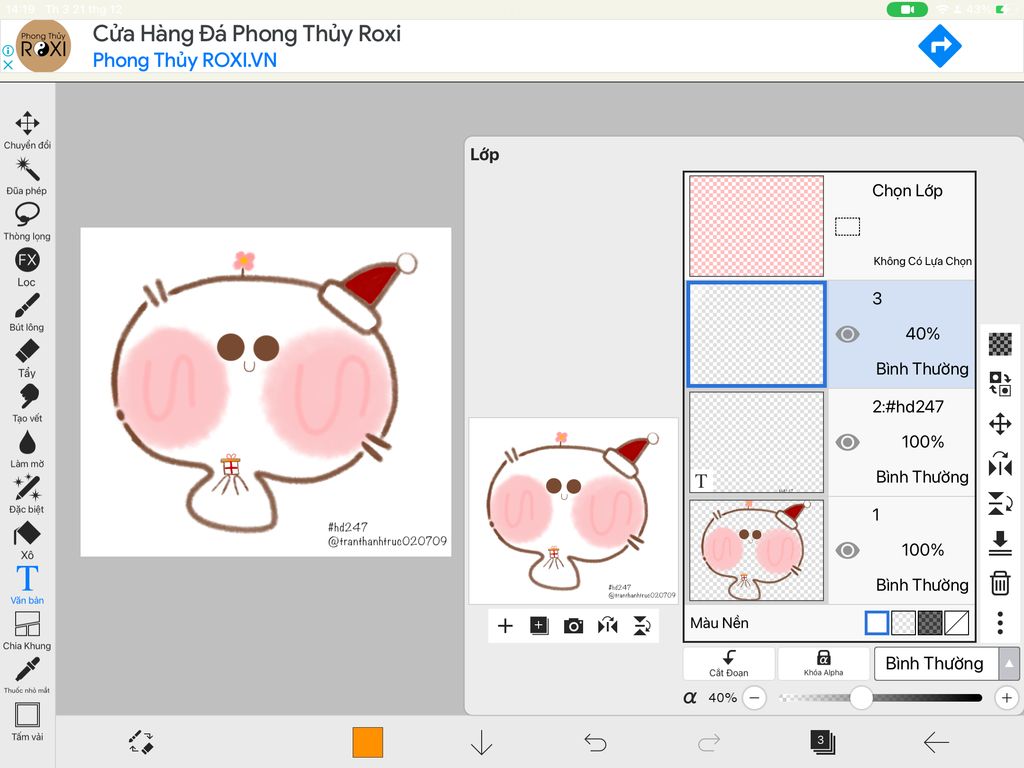Hide layer 2:#hd247 with its eye icon
1024x768 pixels.
(x=847, y=442)
